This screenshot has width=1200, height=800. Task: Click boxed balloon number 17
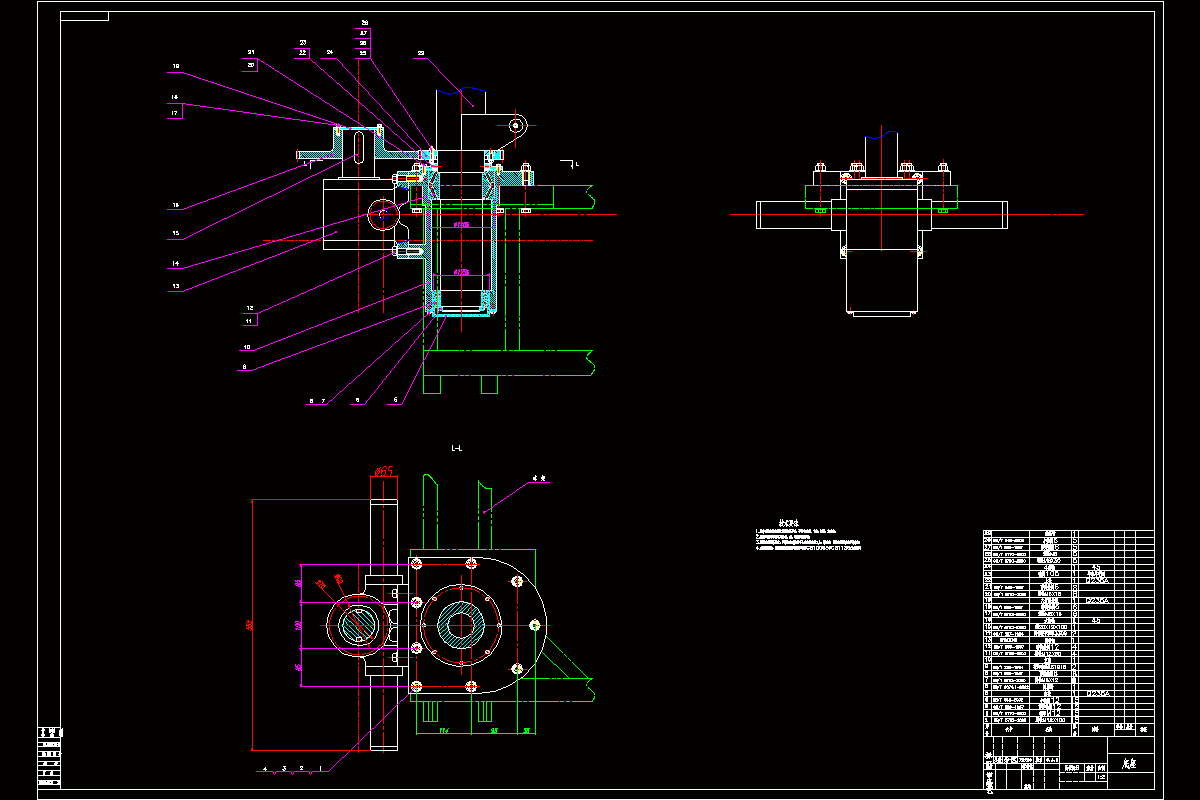(175, 113)
